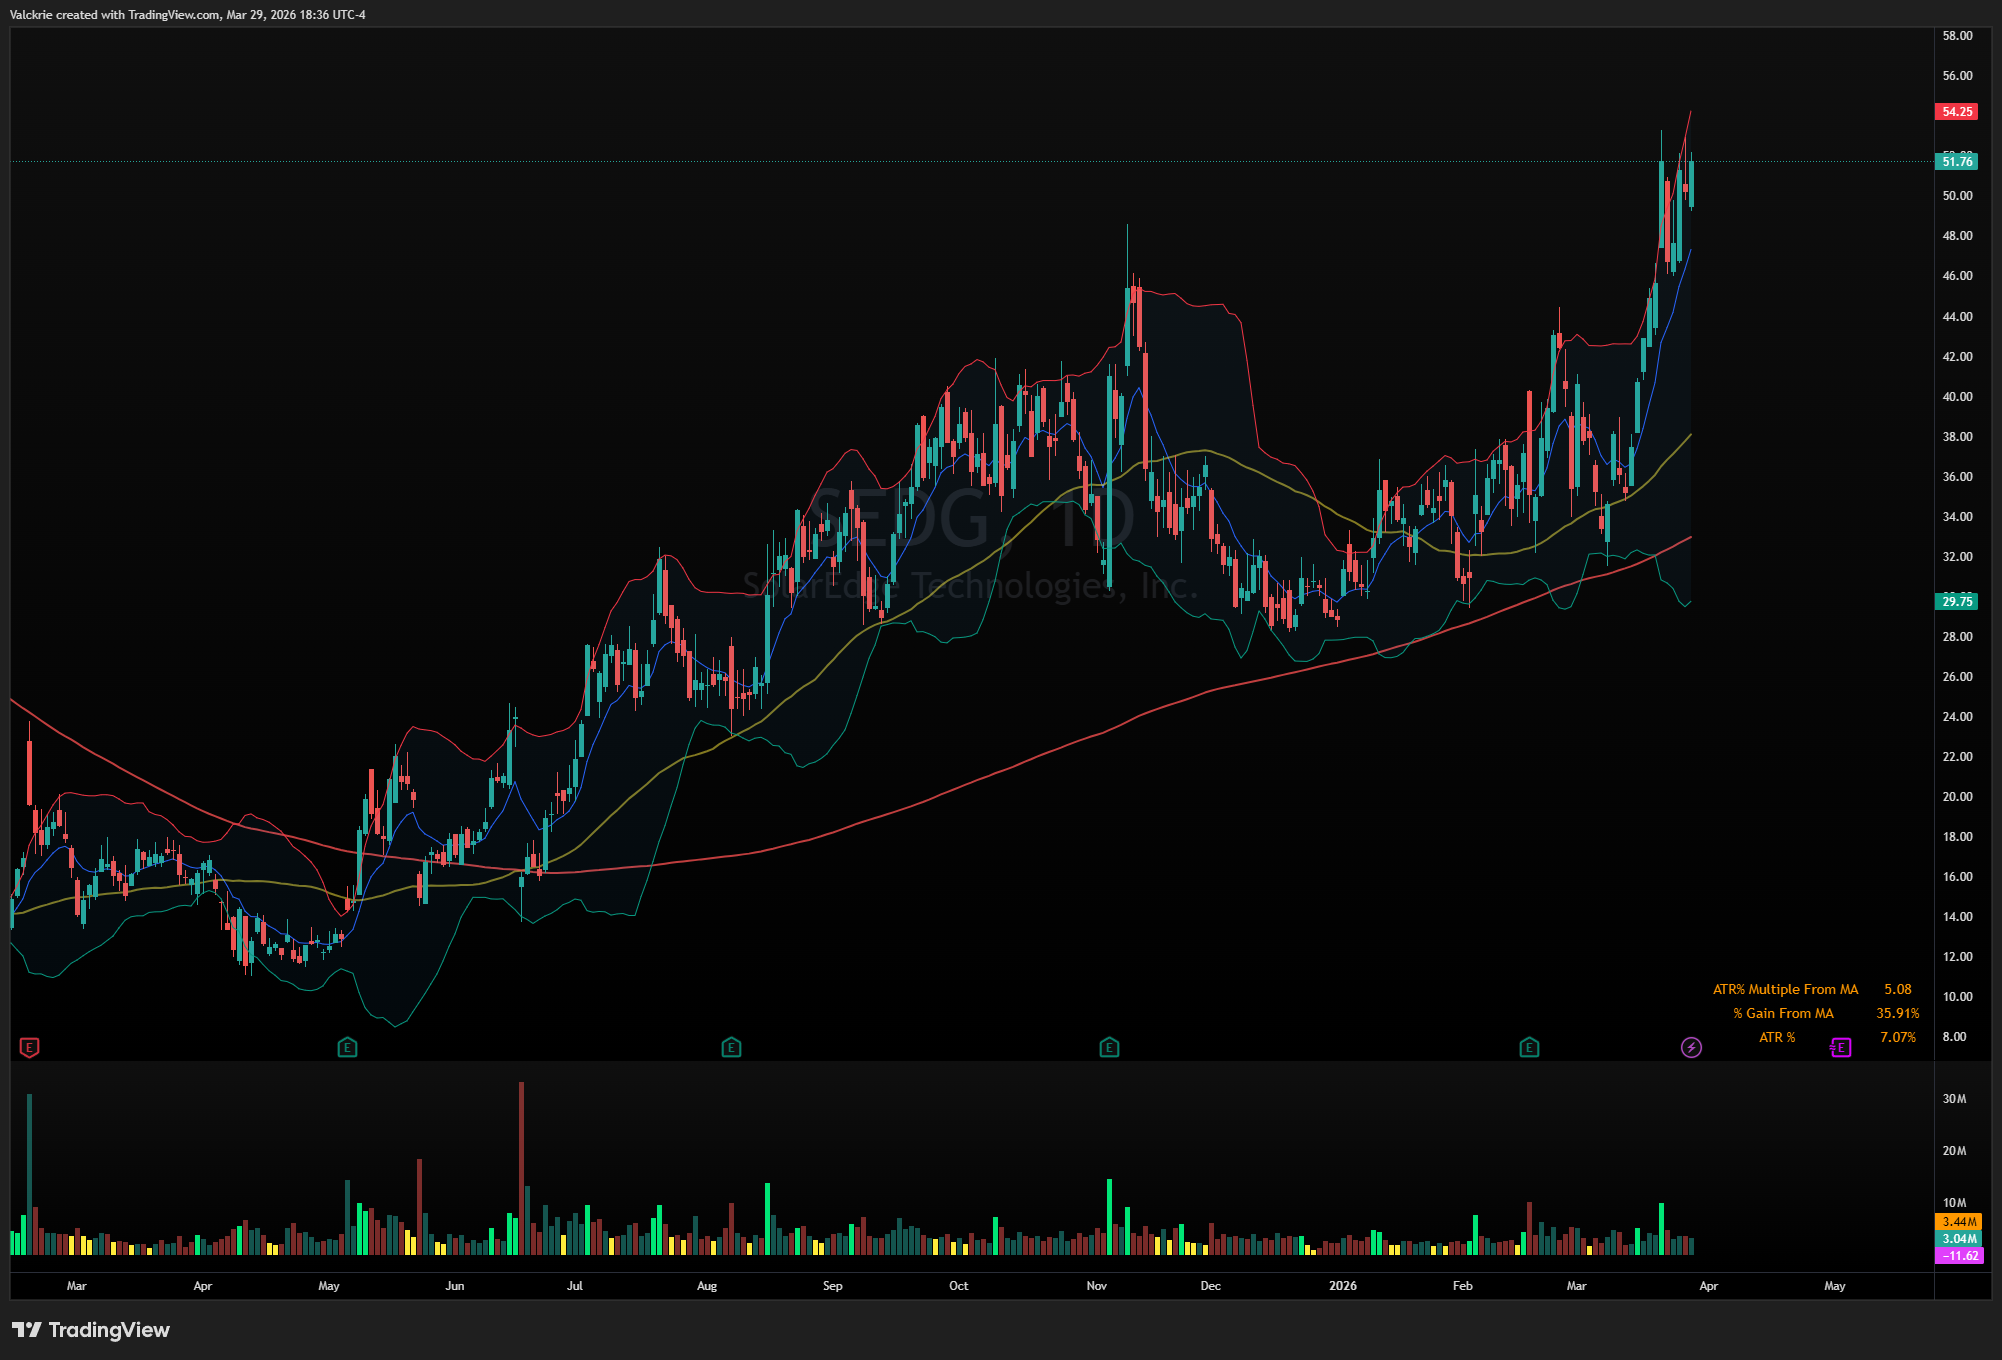Click the orange 3.44M volume label
Image resolution: width=2002 pixels, height=1360 pixels.
(x=1958, y=1222)
